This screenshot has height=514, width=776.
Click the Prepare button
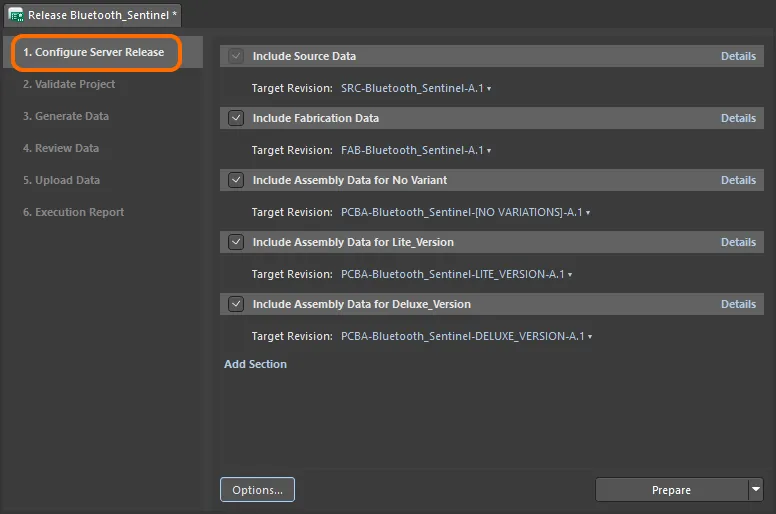click(672, 490)
